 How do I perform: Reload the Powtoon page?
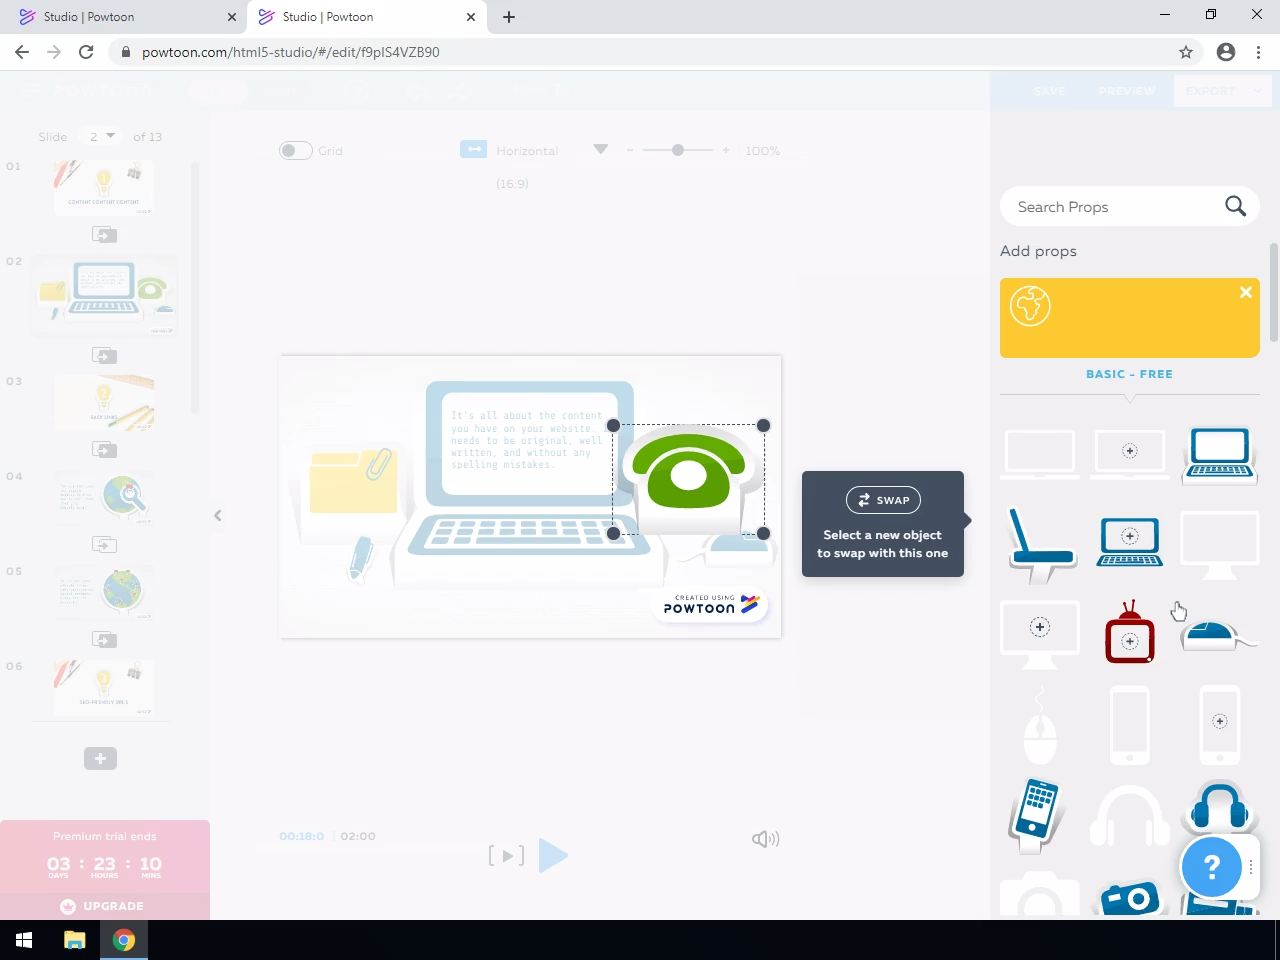point(86,52)
